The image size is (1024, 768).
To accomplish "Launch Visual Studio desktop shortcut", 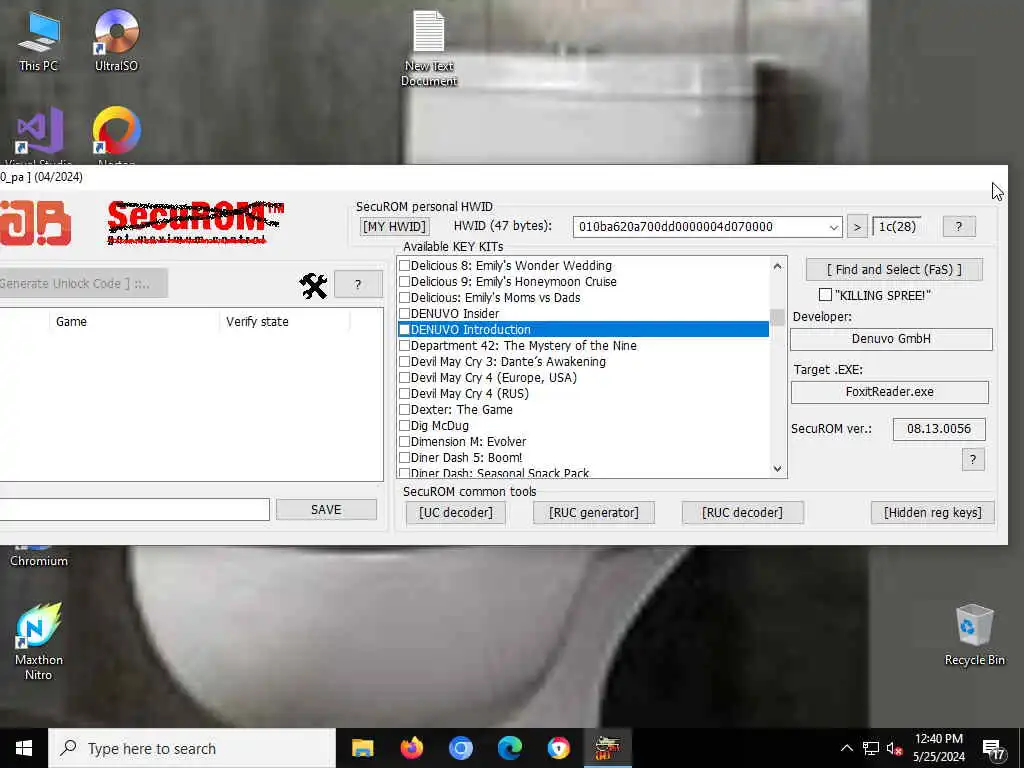I will (39, 134).
